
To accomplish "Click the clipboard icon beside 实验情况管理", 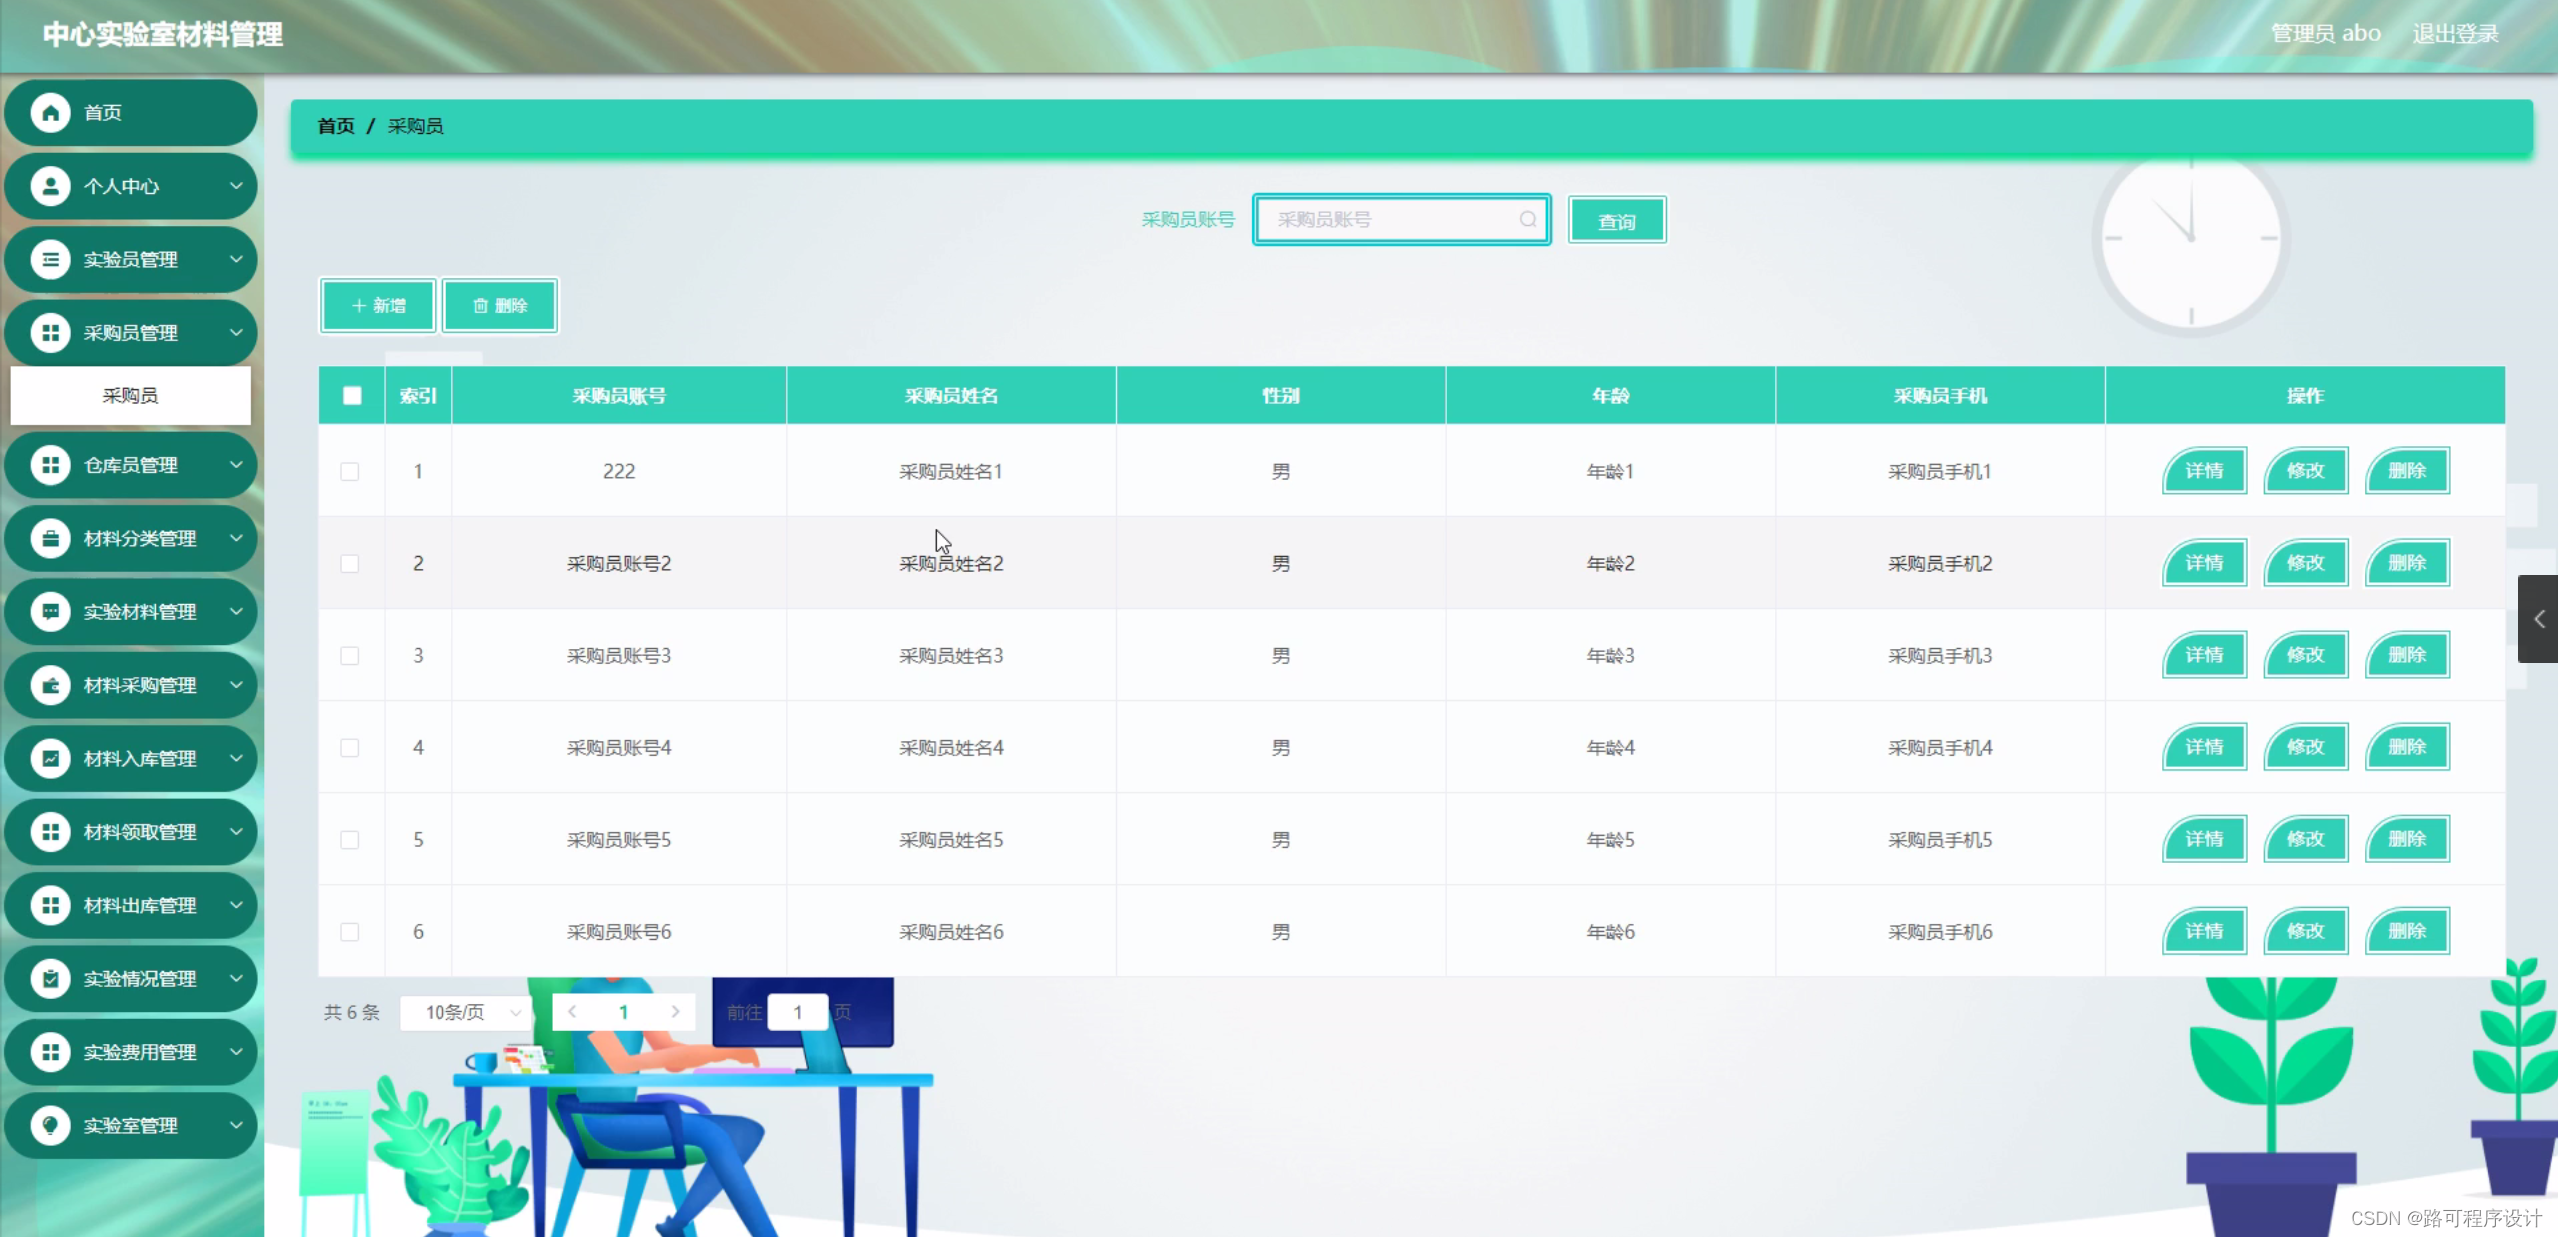I will click(x=50, y=978).
